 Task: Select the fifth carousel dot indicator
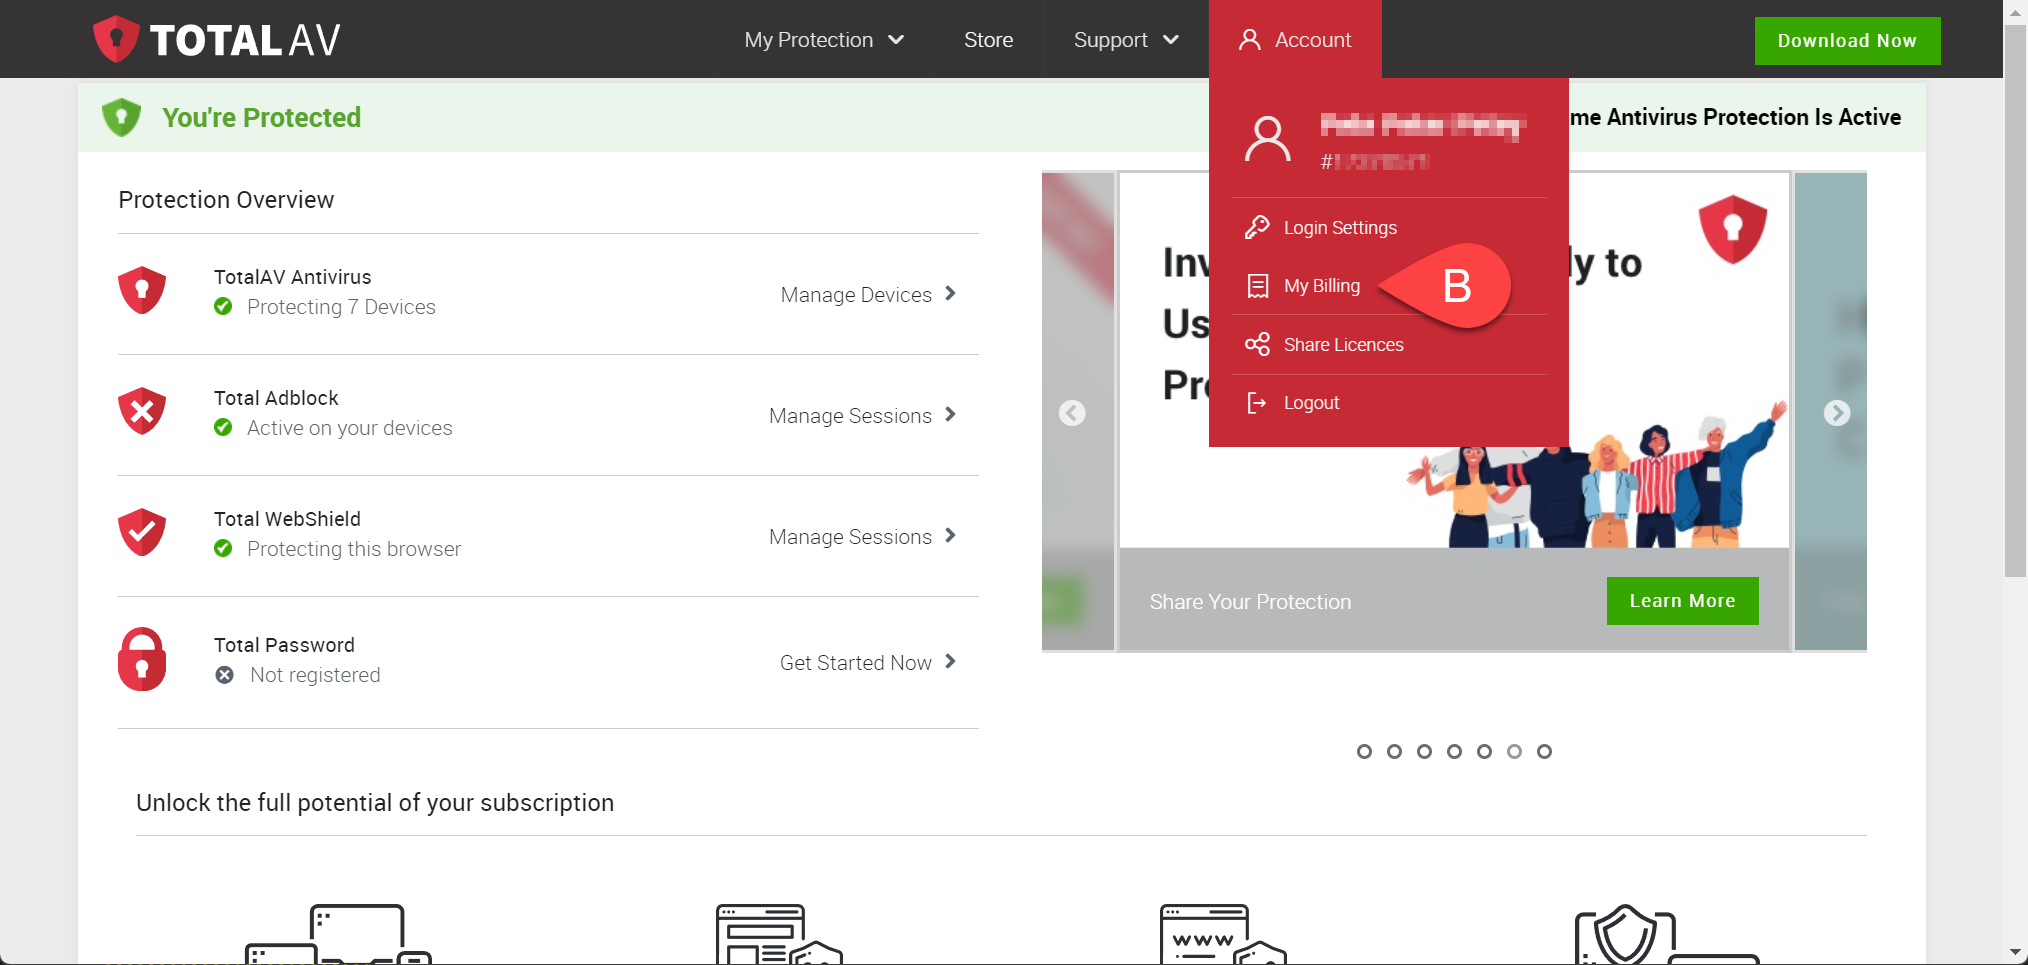click(1484, 751)
